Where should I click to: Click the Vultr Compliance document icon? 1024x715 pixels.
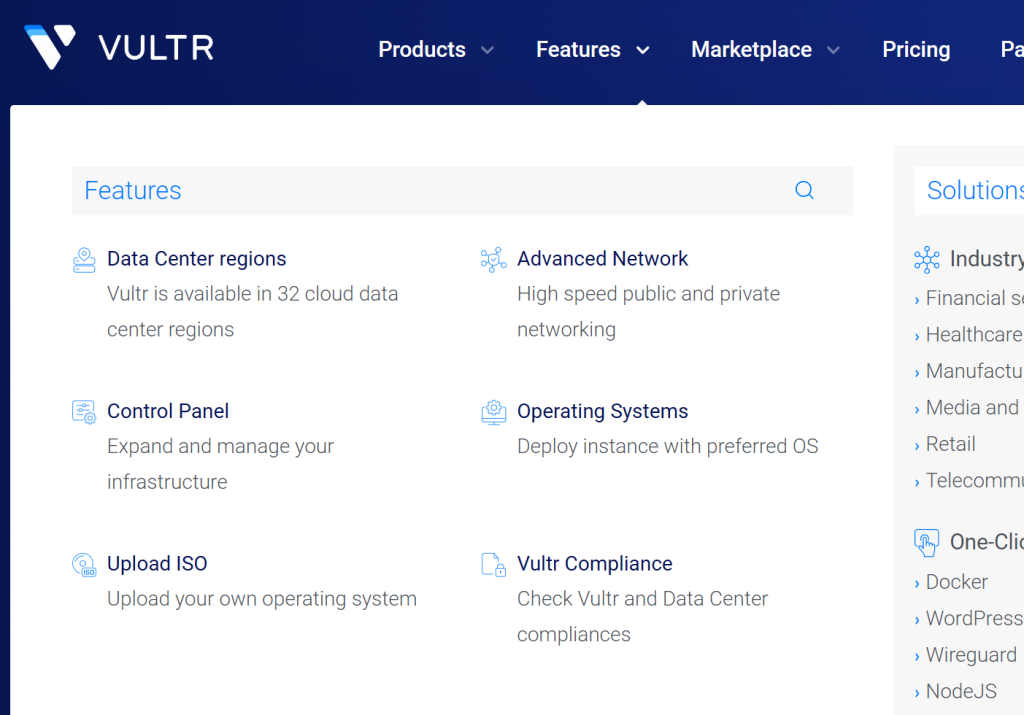click(x=494, y=565)
